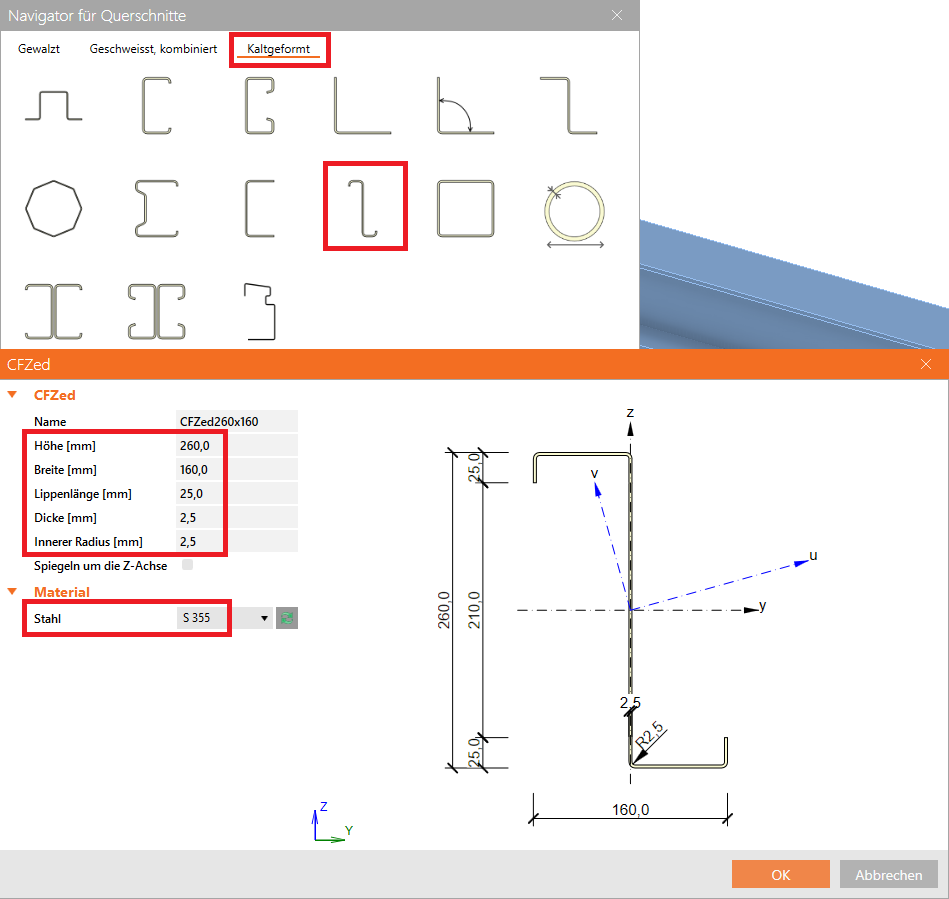Select the cold-formed C channel profile icon

(x=157, y=105)
